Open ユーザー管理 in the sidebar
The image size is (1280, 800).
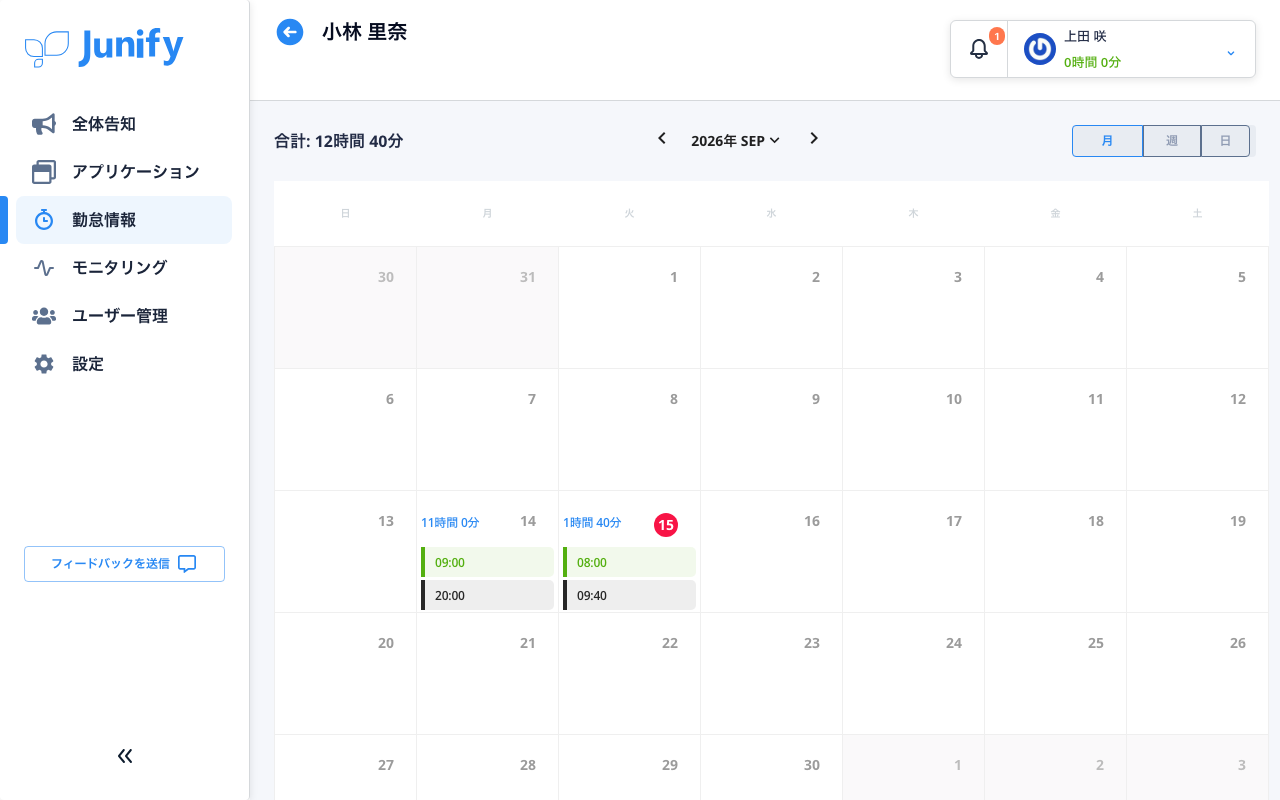tap(124, 316)
